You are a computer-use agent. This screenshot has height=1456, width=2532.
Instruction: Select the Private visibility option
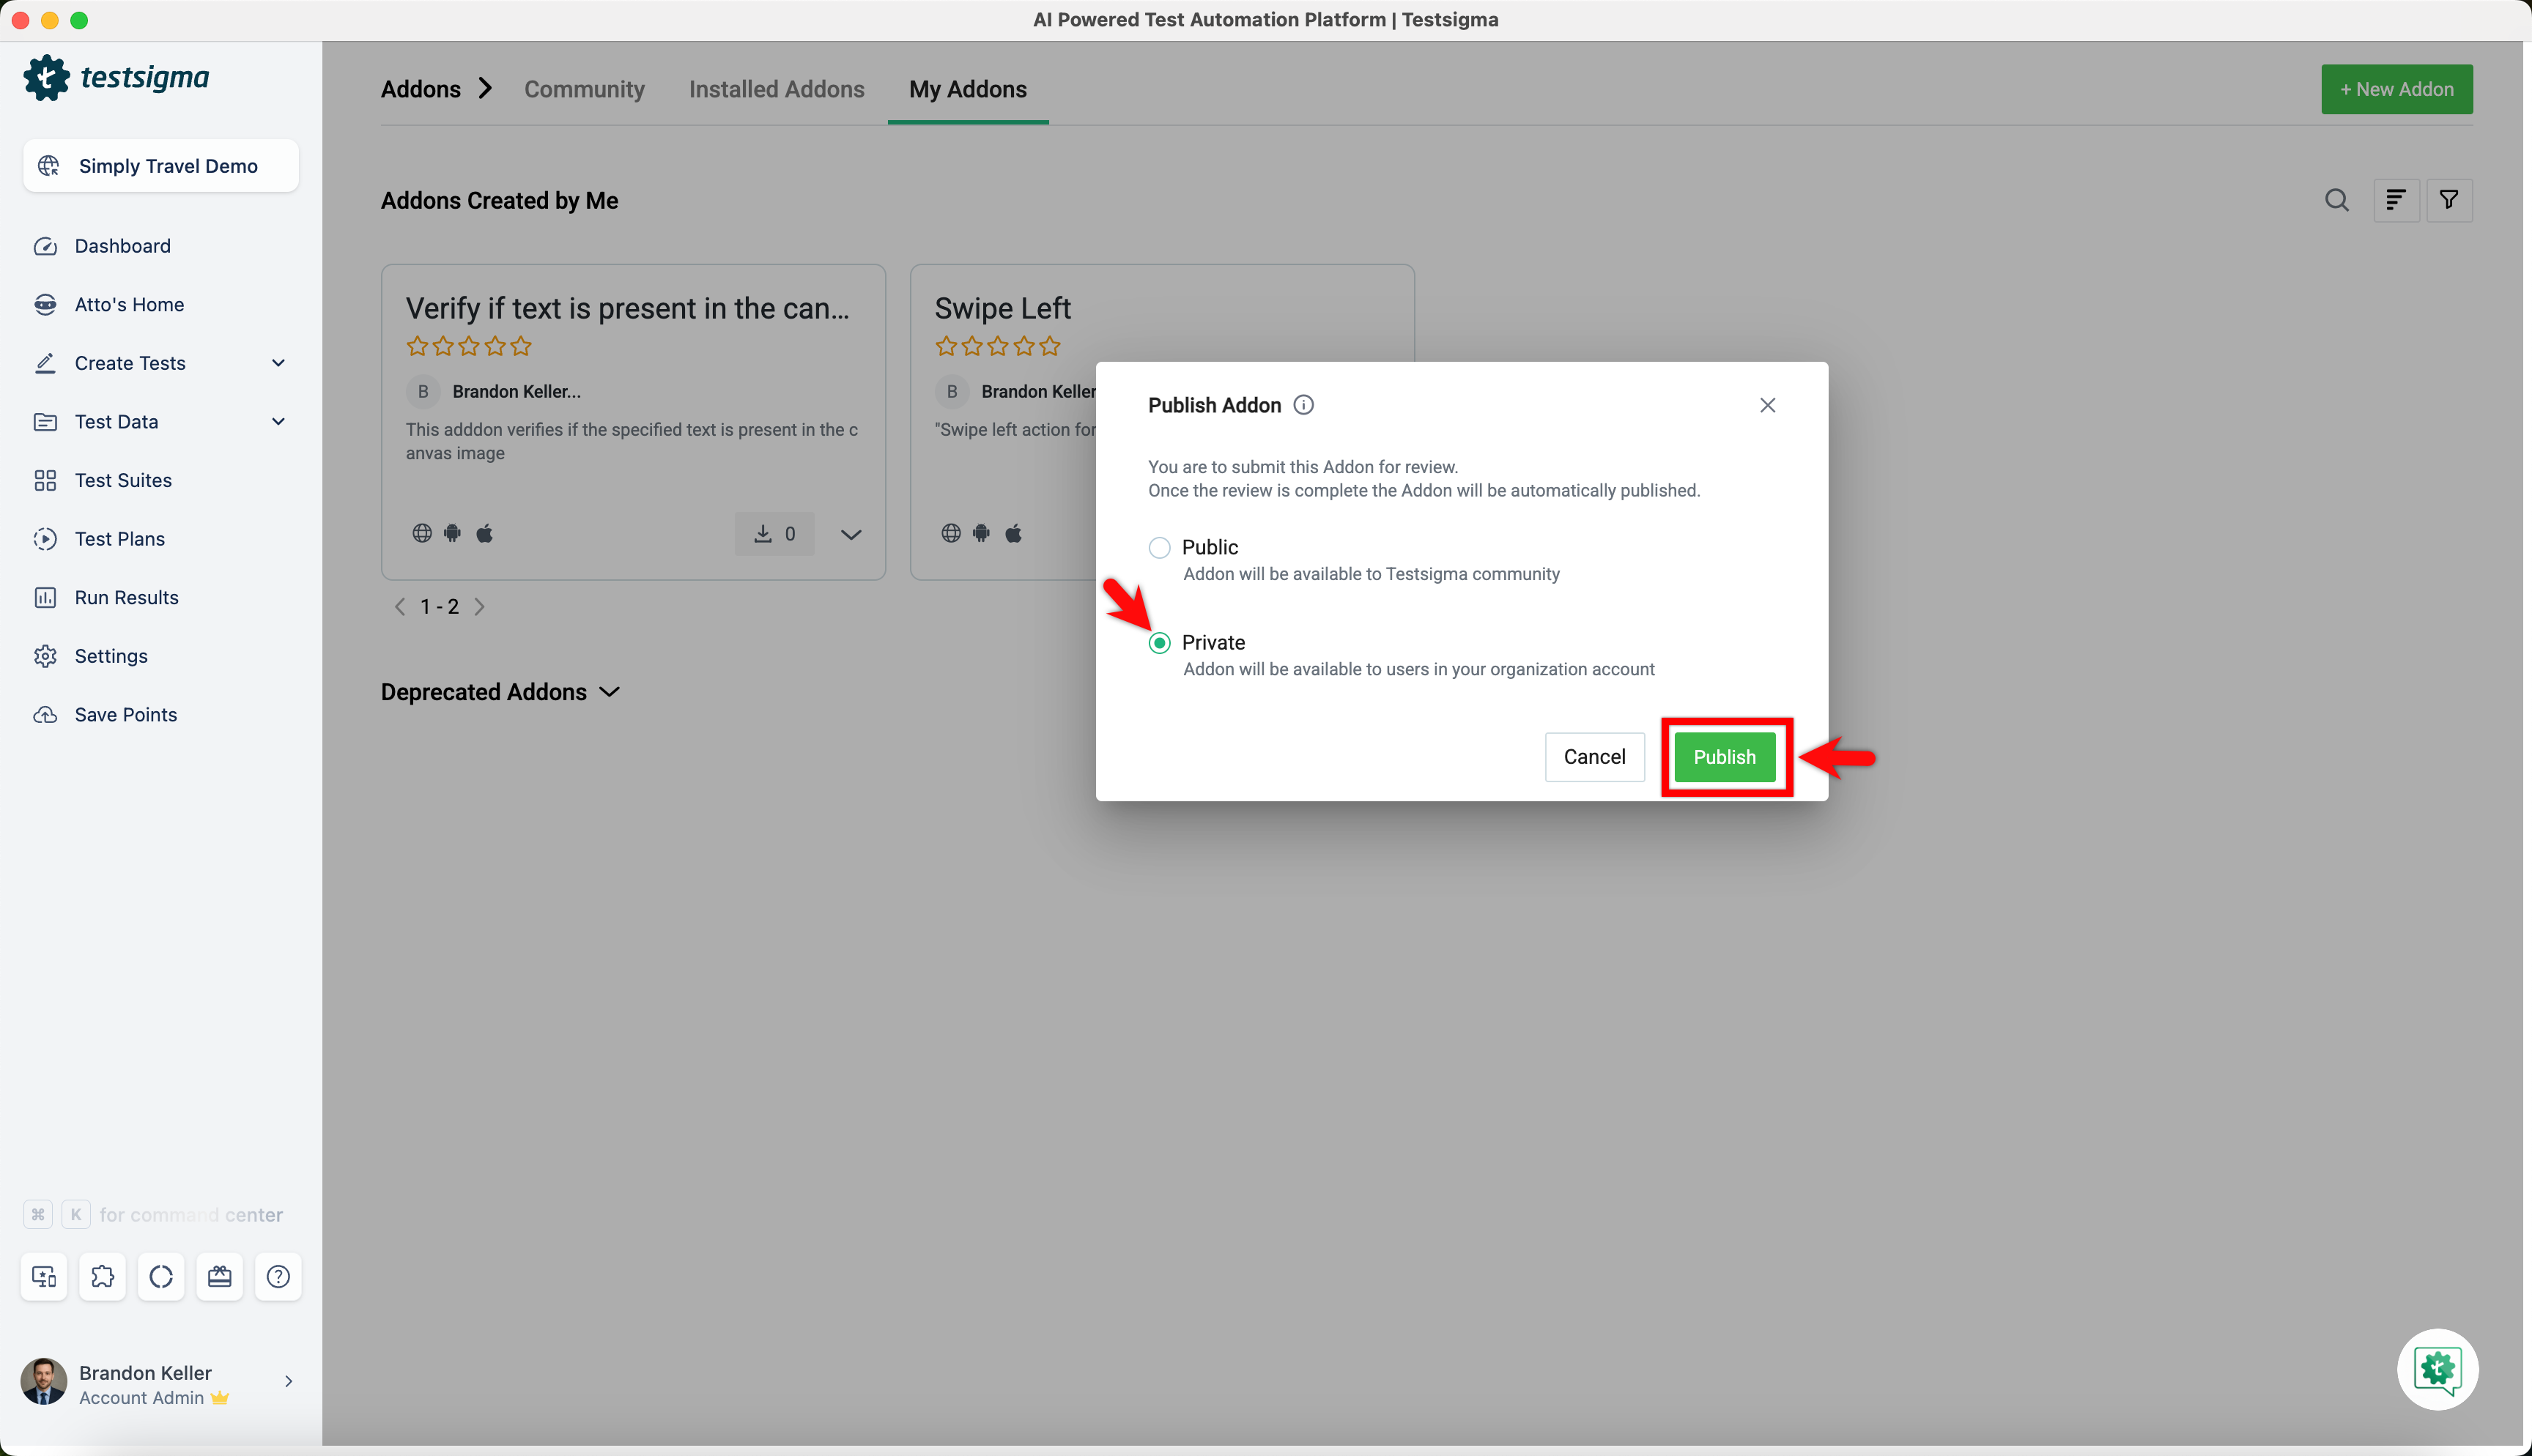click(x=1160, y=643)
